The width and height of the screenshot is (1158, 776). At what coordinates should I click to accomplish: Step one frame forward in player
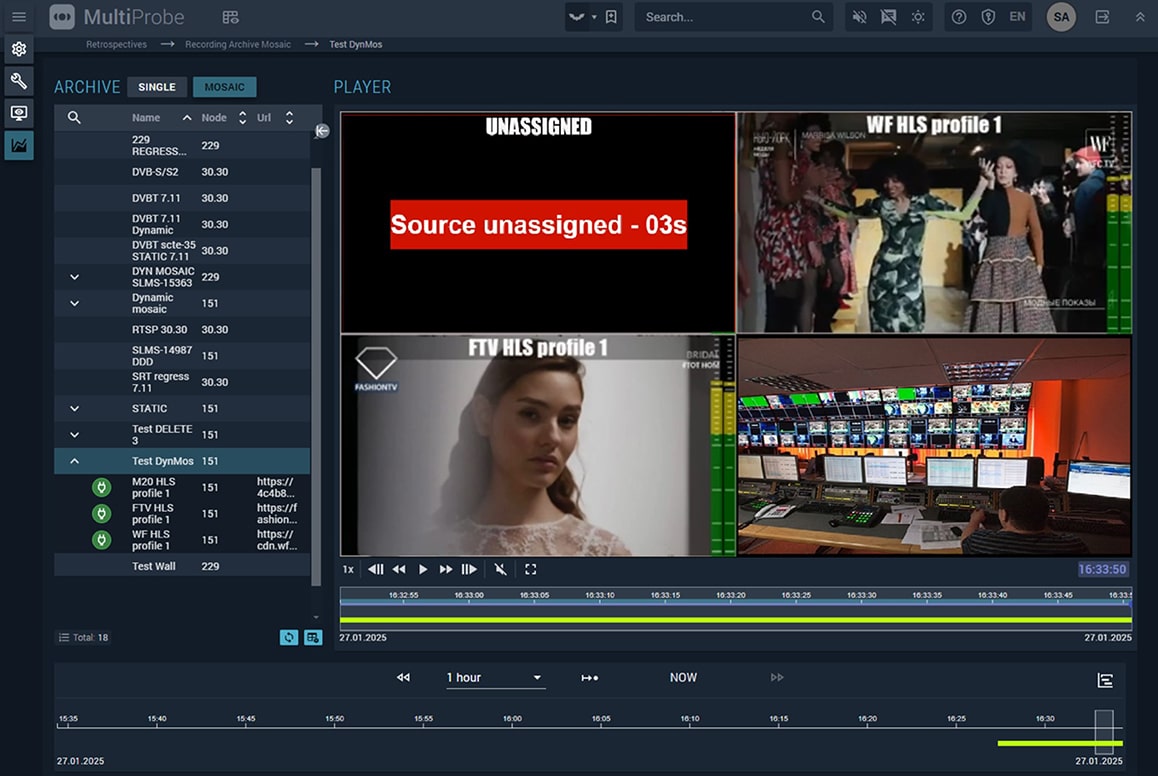(x=469, y=569)
